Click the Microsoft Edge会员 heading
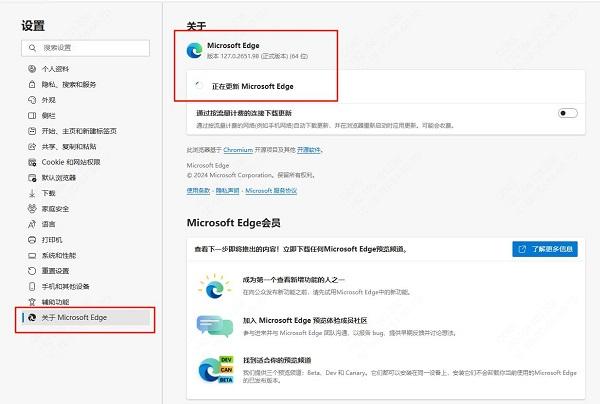This screenshot has height=404, width=600. coord(233,223)
